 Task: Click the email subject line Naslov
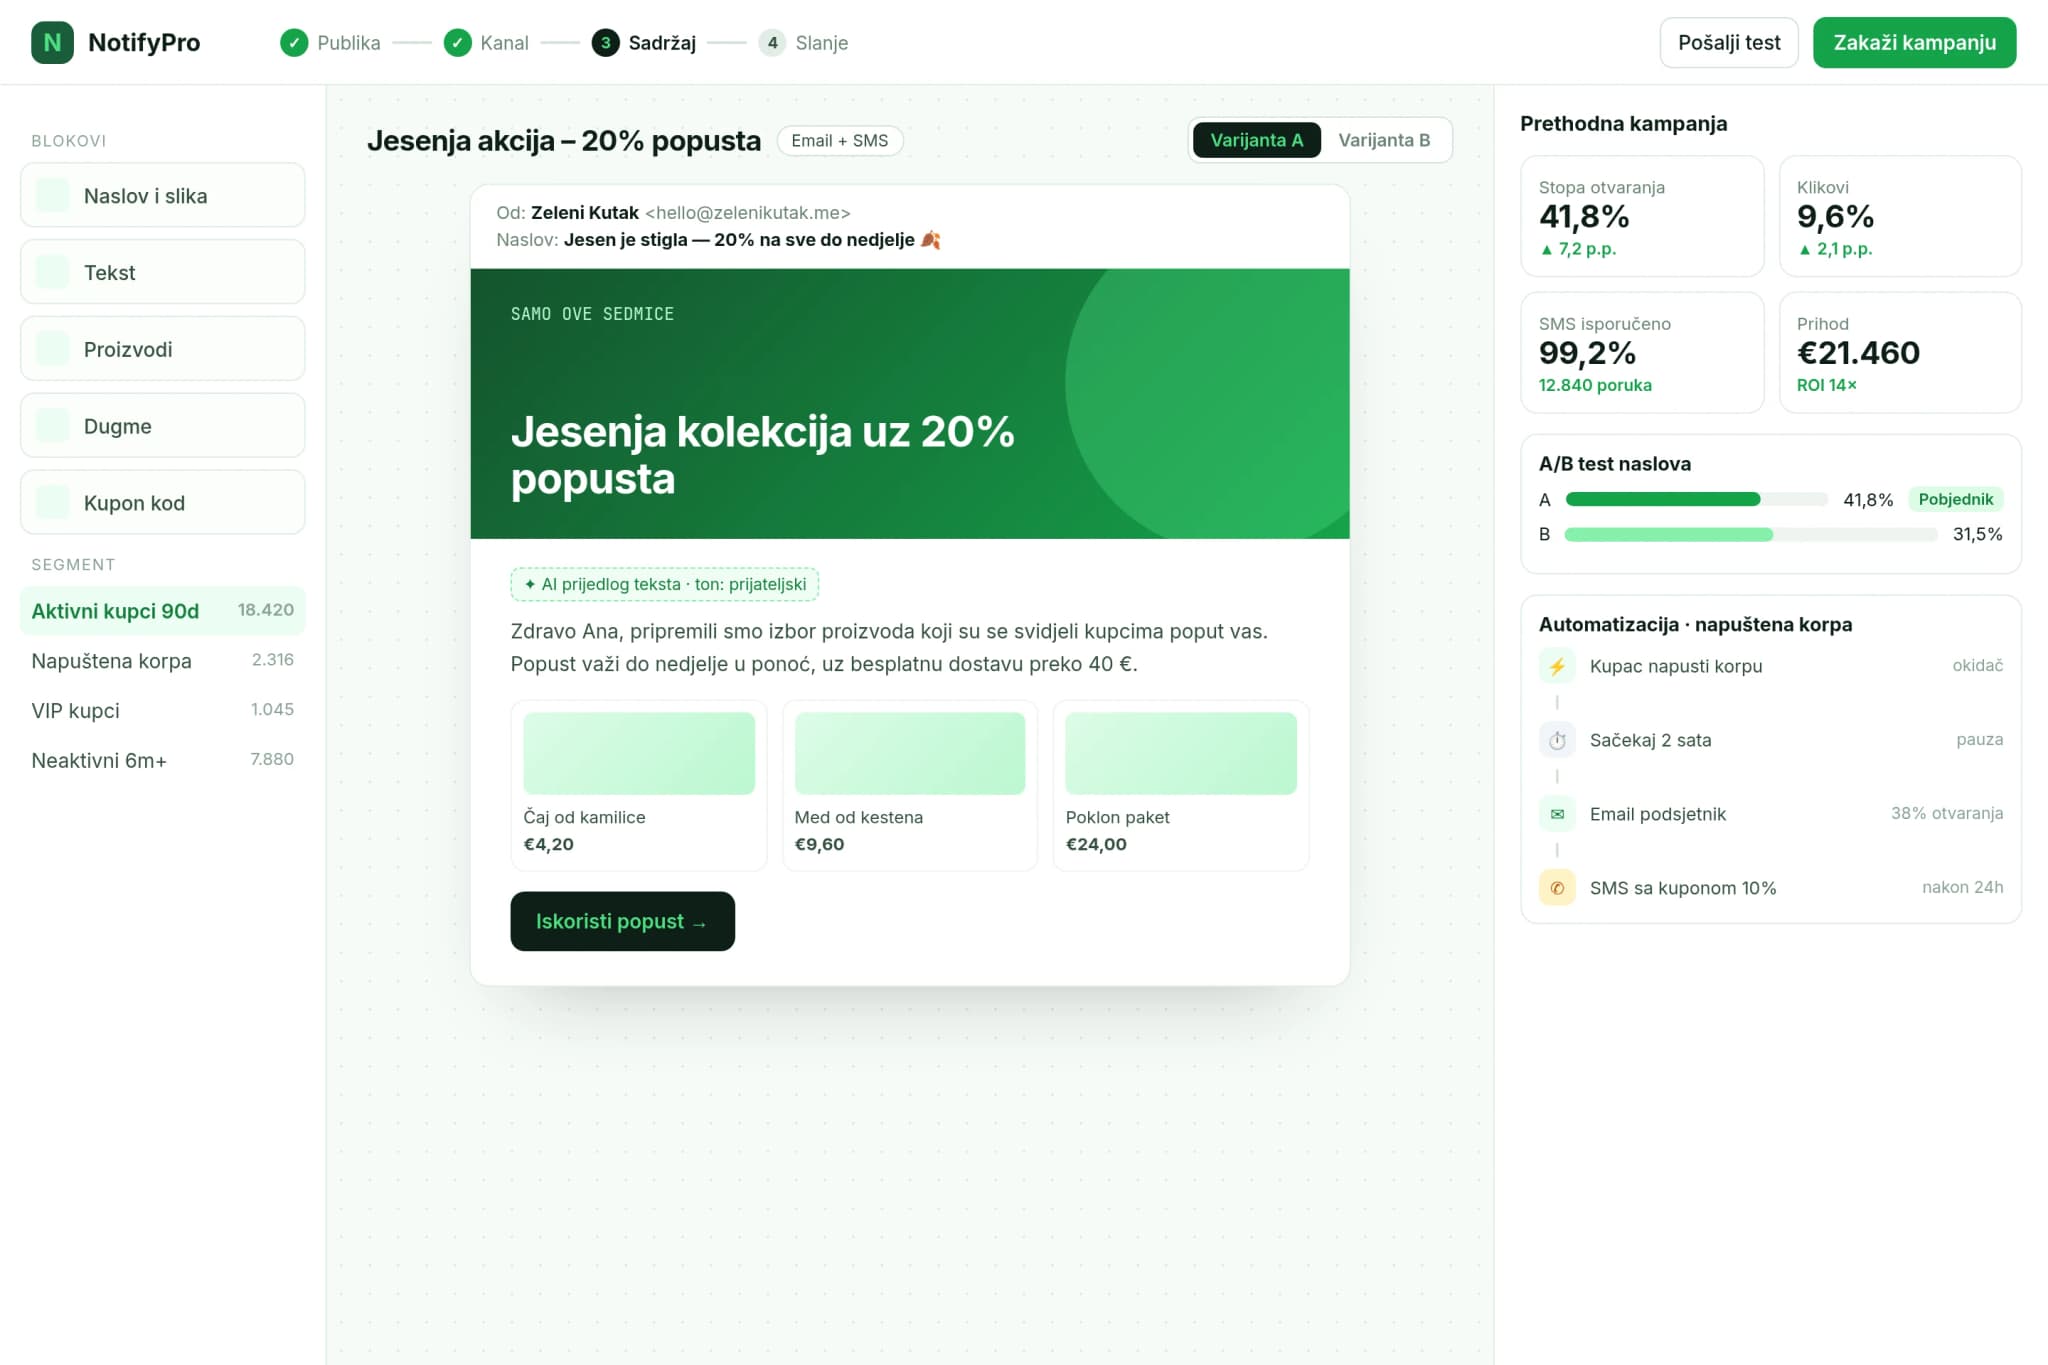point(718,240)
